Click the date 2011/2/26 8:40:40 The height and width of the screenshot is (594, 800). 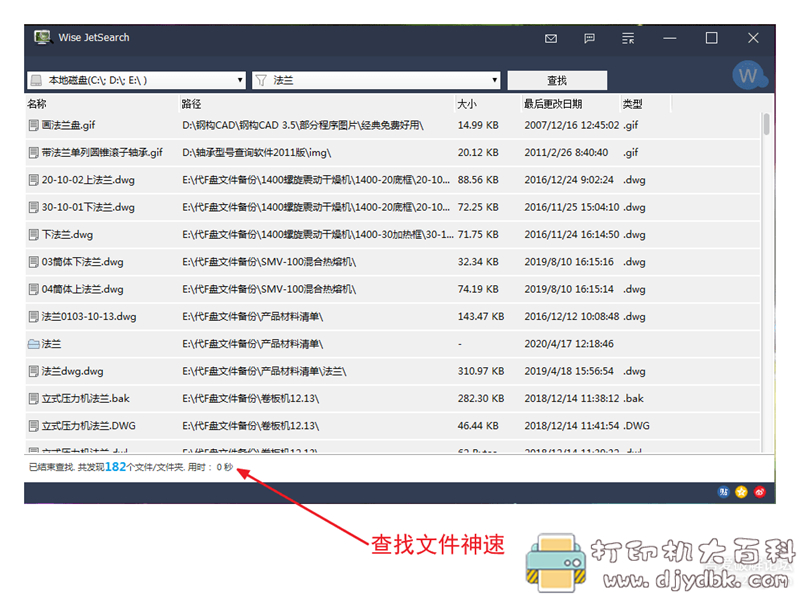tap(566, 153)
